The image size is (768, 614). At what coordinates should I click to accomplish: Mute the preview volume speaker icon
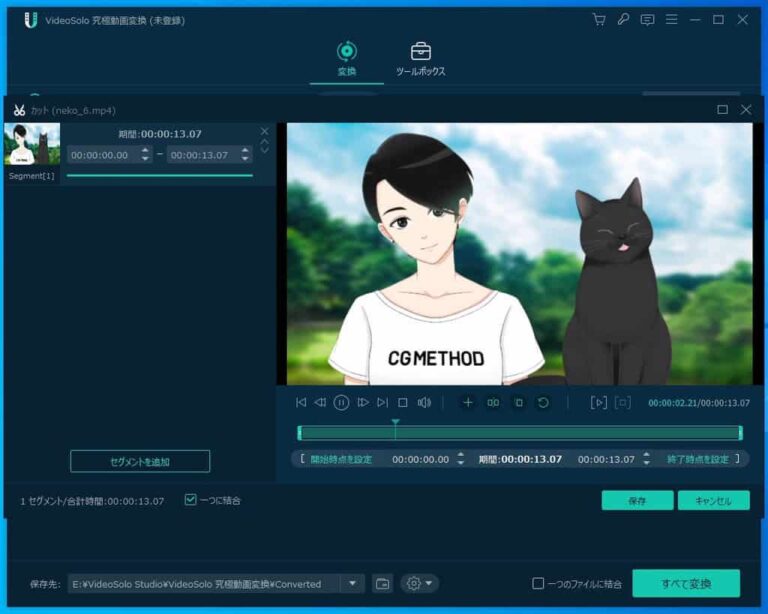(424, 403)
